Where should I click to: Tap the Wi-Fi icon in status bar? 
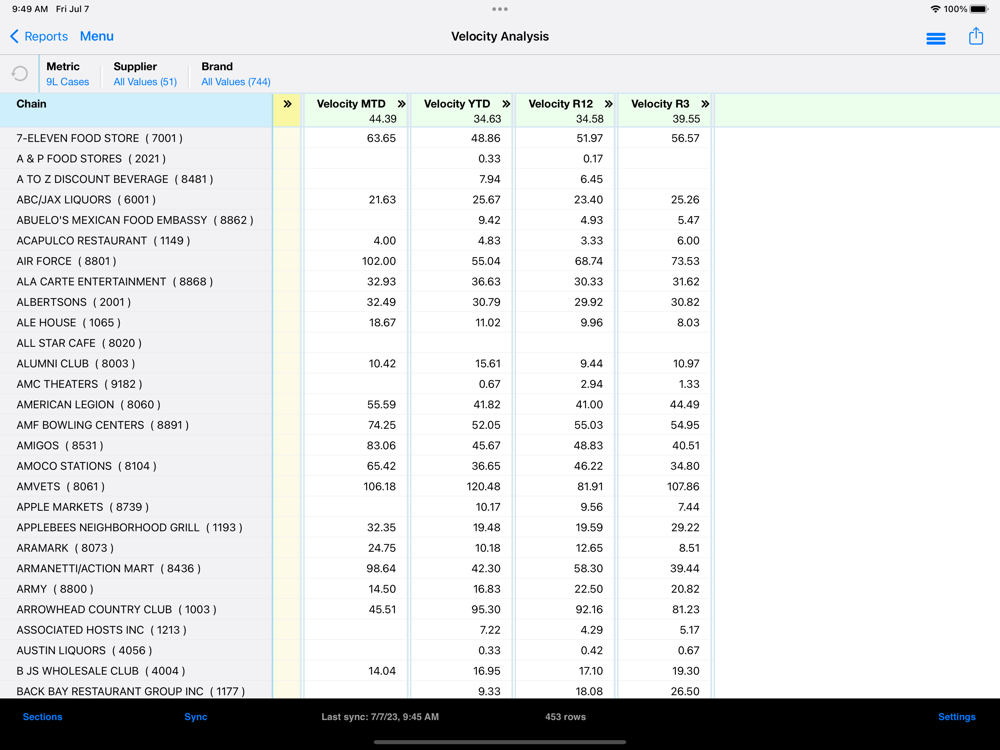(935, 9)
